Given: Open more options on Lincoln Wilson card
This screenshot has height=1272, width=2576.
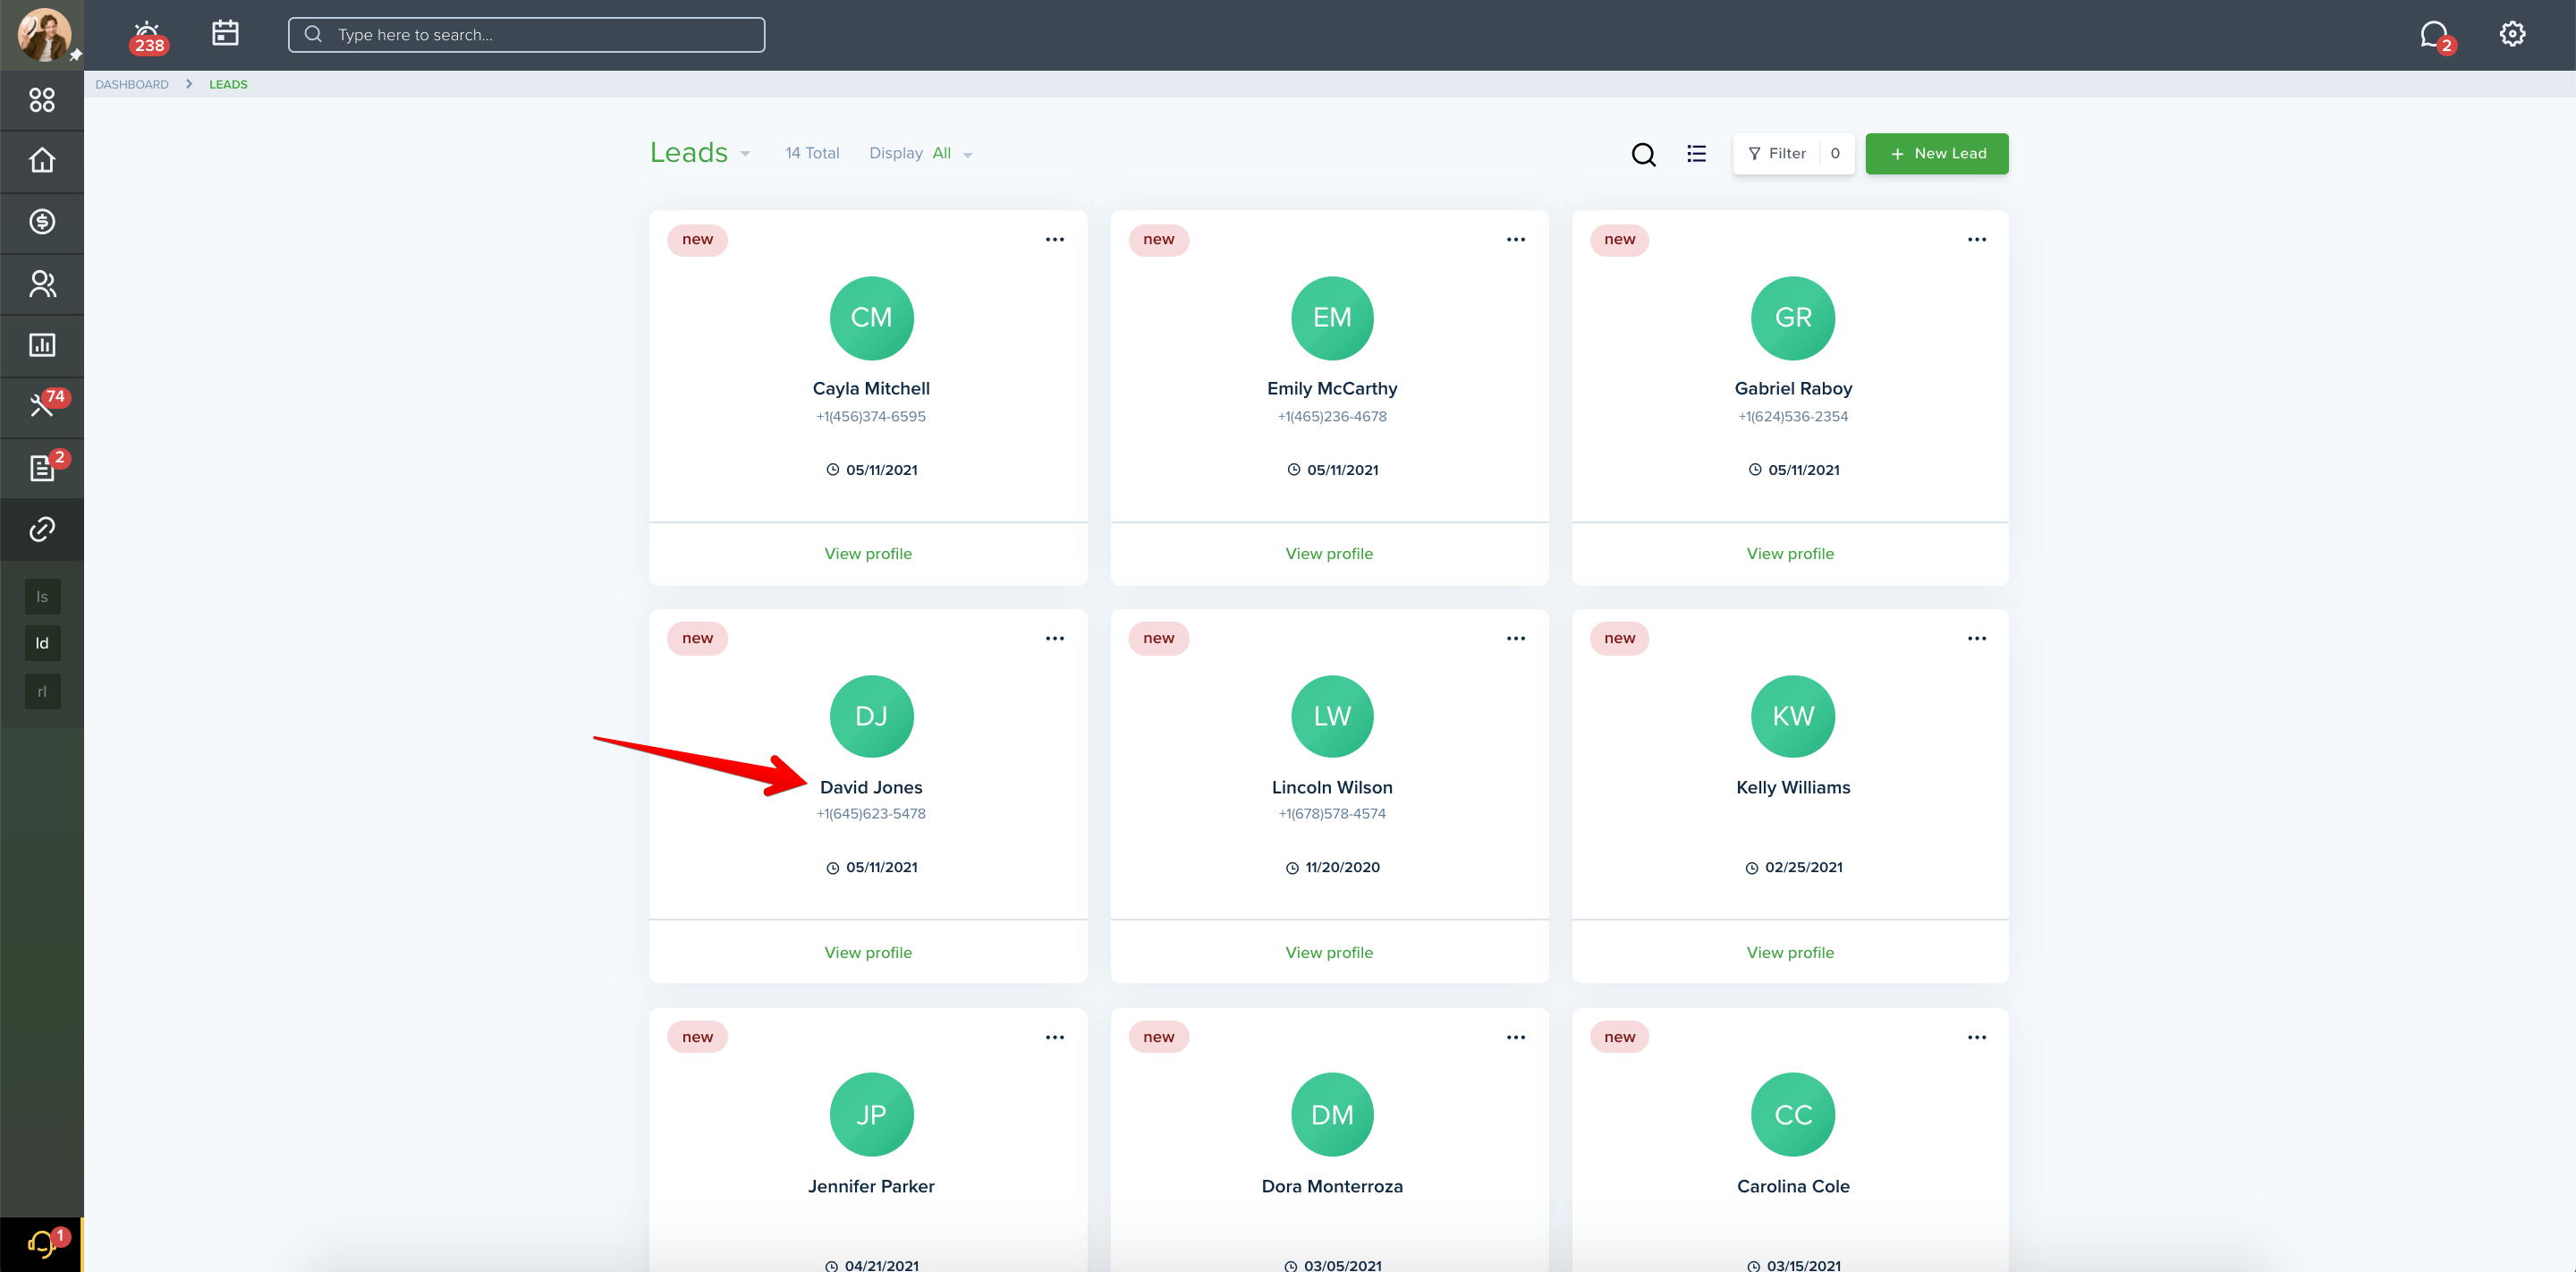Looking at the screenshot, I should pos(1515,639).
